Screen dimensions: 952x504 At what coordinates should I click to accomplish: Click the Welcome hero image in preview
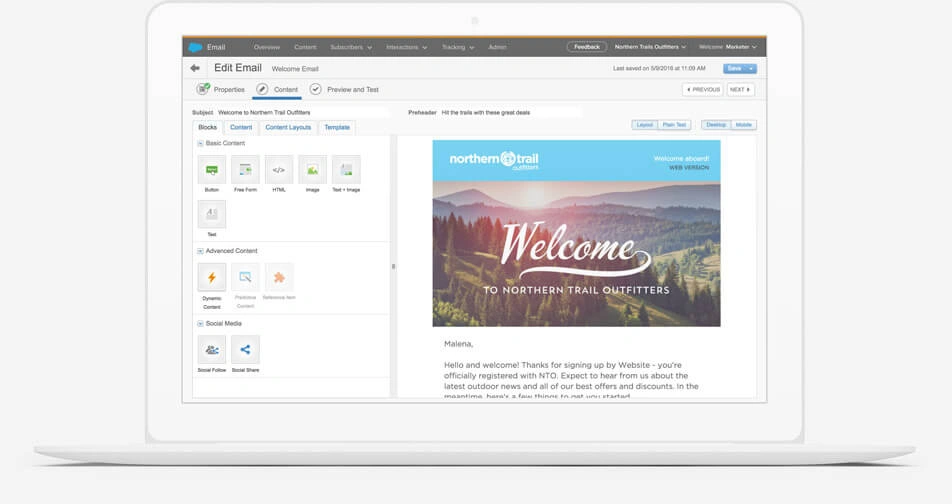[x=576, y=254]
